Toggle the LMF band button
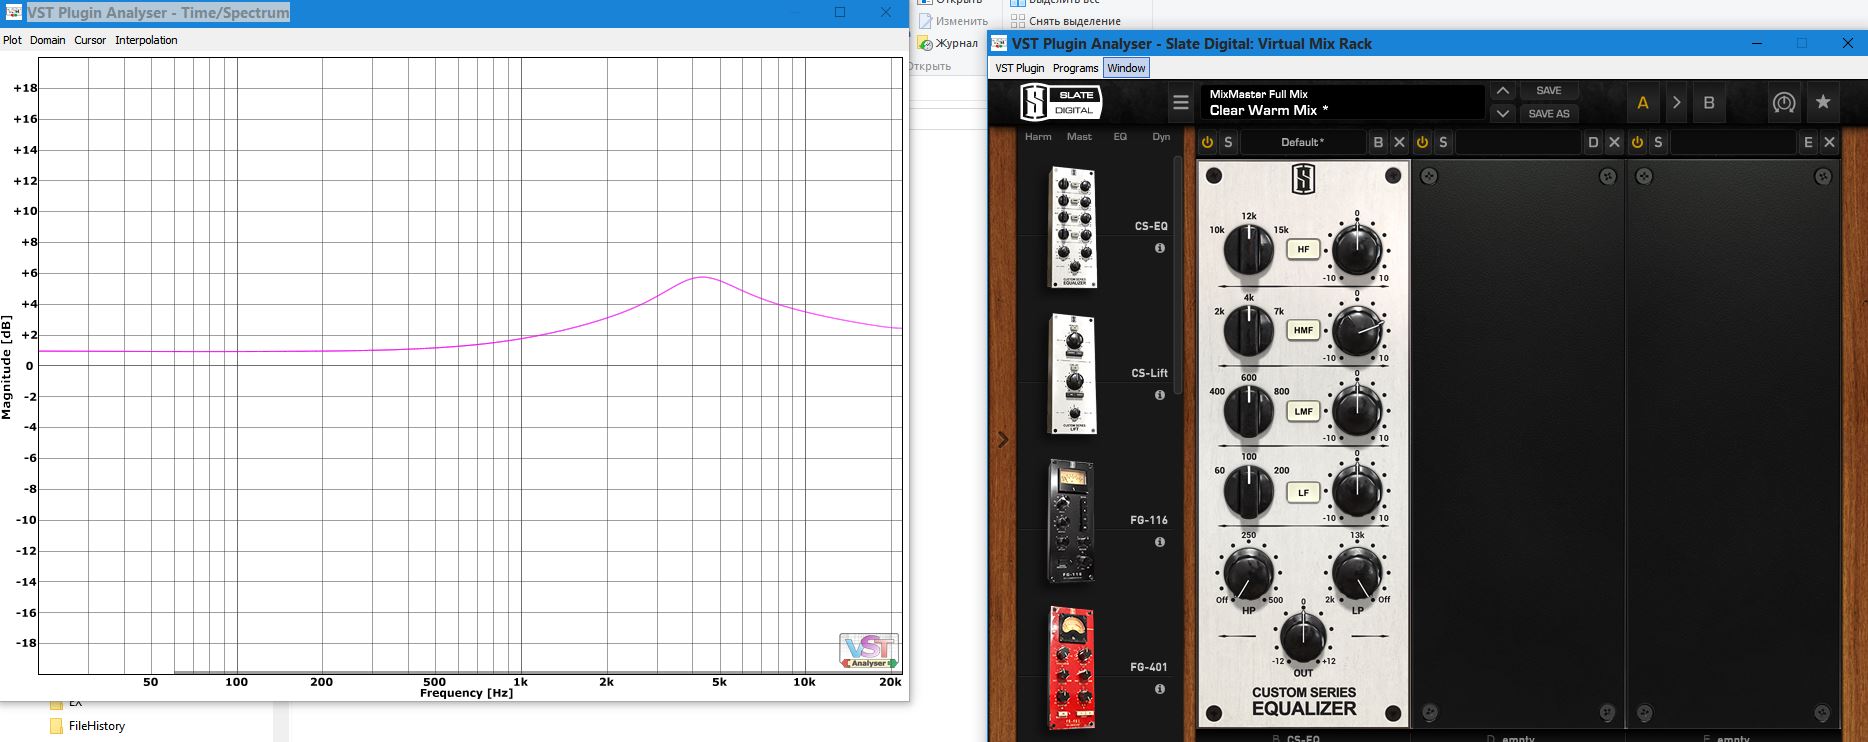 point(1304,411)
